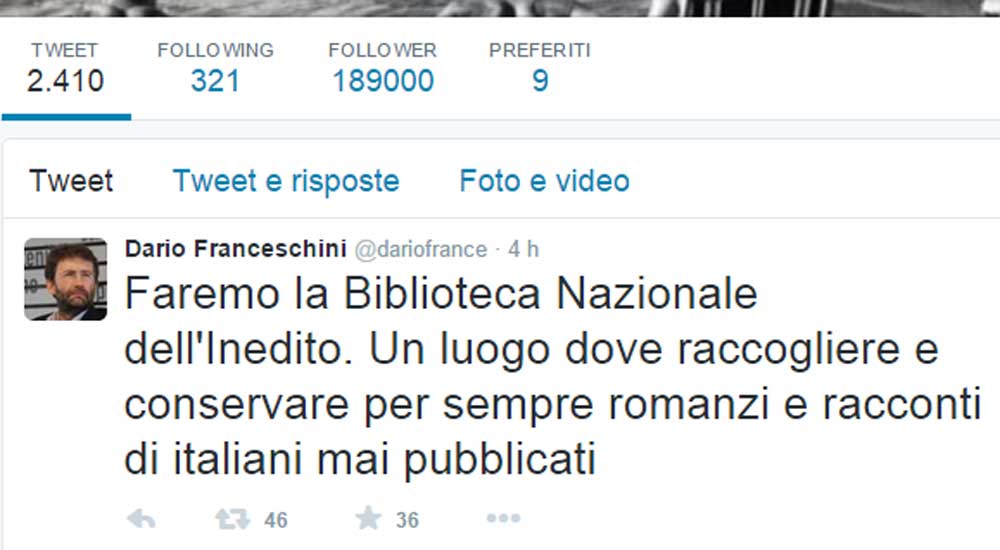Image resolution: width=1000 pixels, height=550 pixels.
Task: Click the 189000 follower number
Action: (383, 81)
